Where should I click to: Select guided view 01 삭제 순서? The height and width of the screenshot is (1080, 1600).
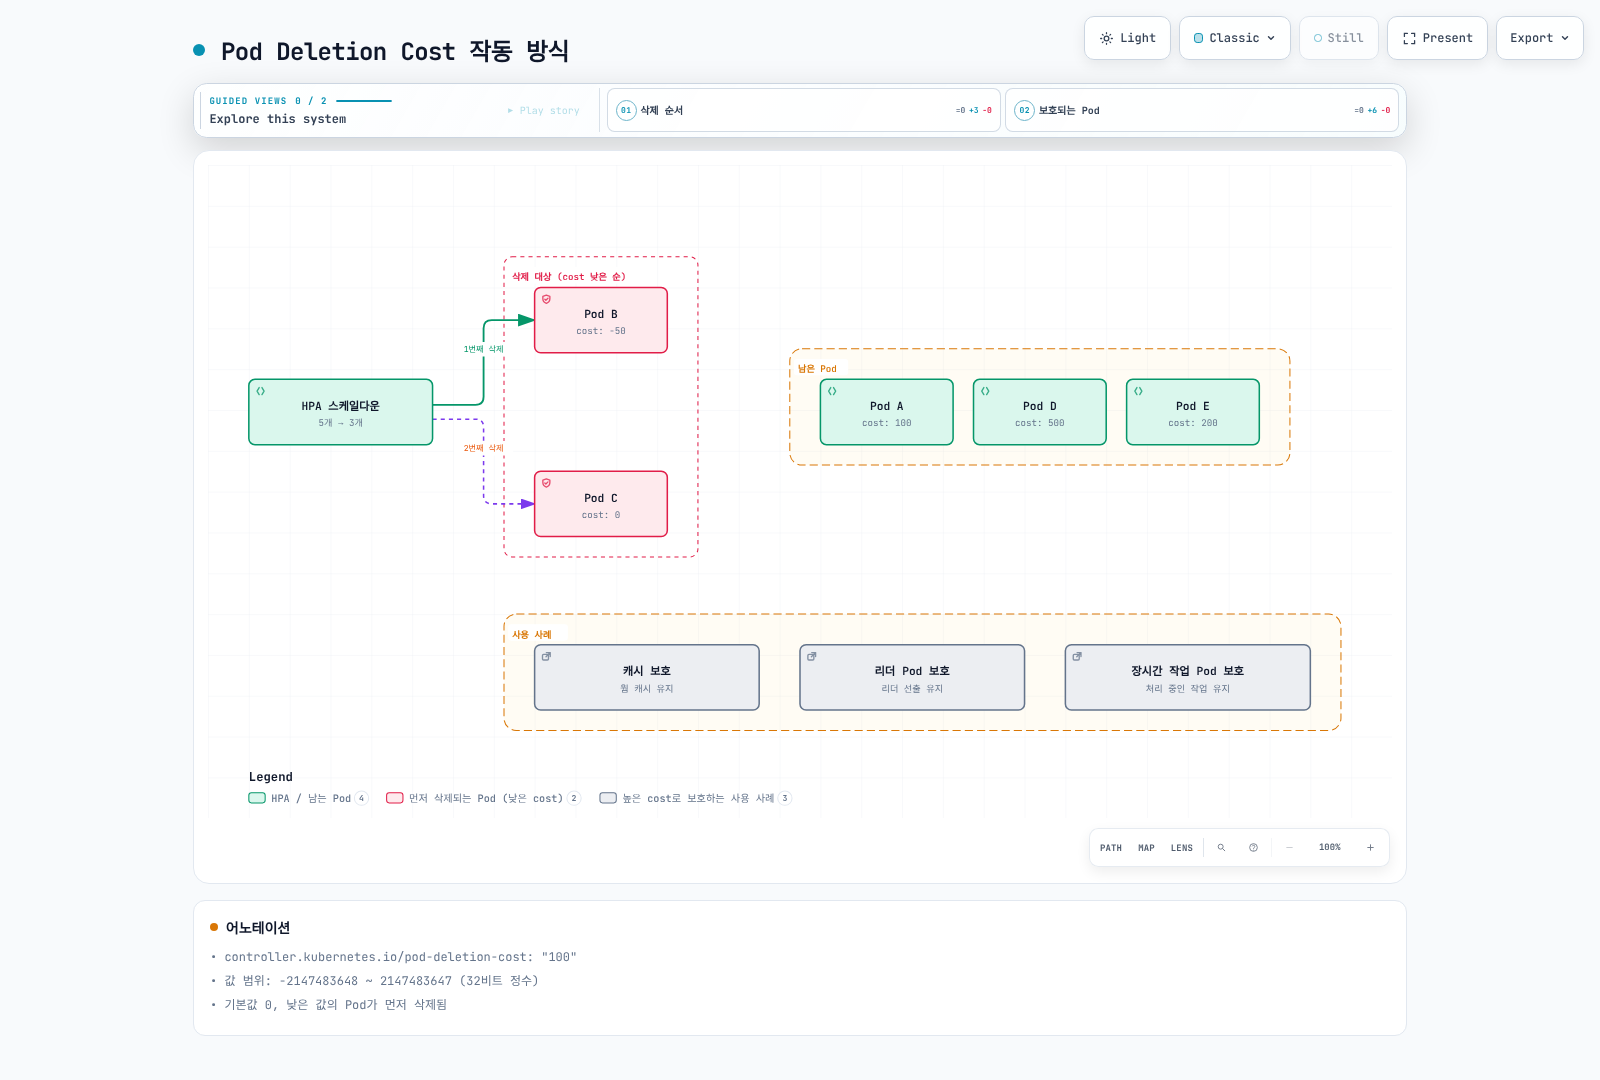click(x=803, y=110)
